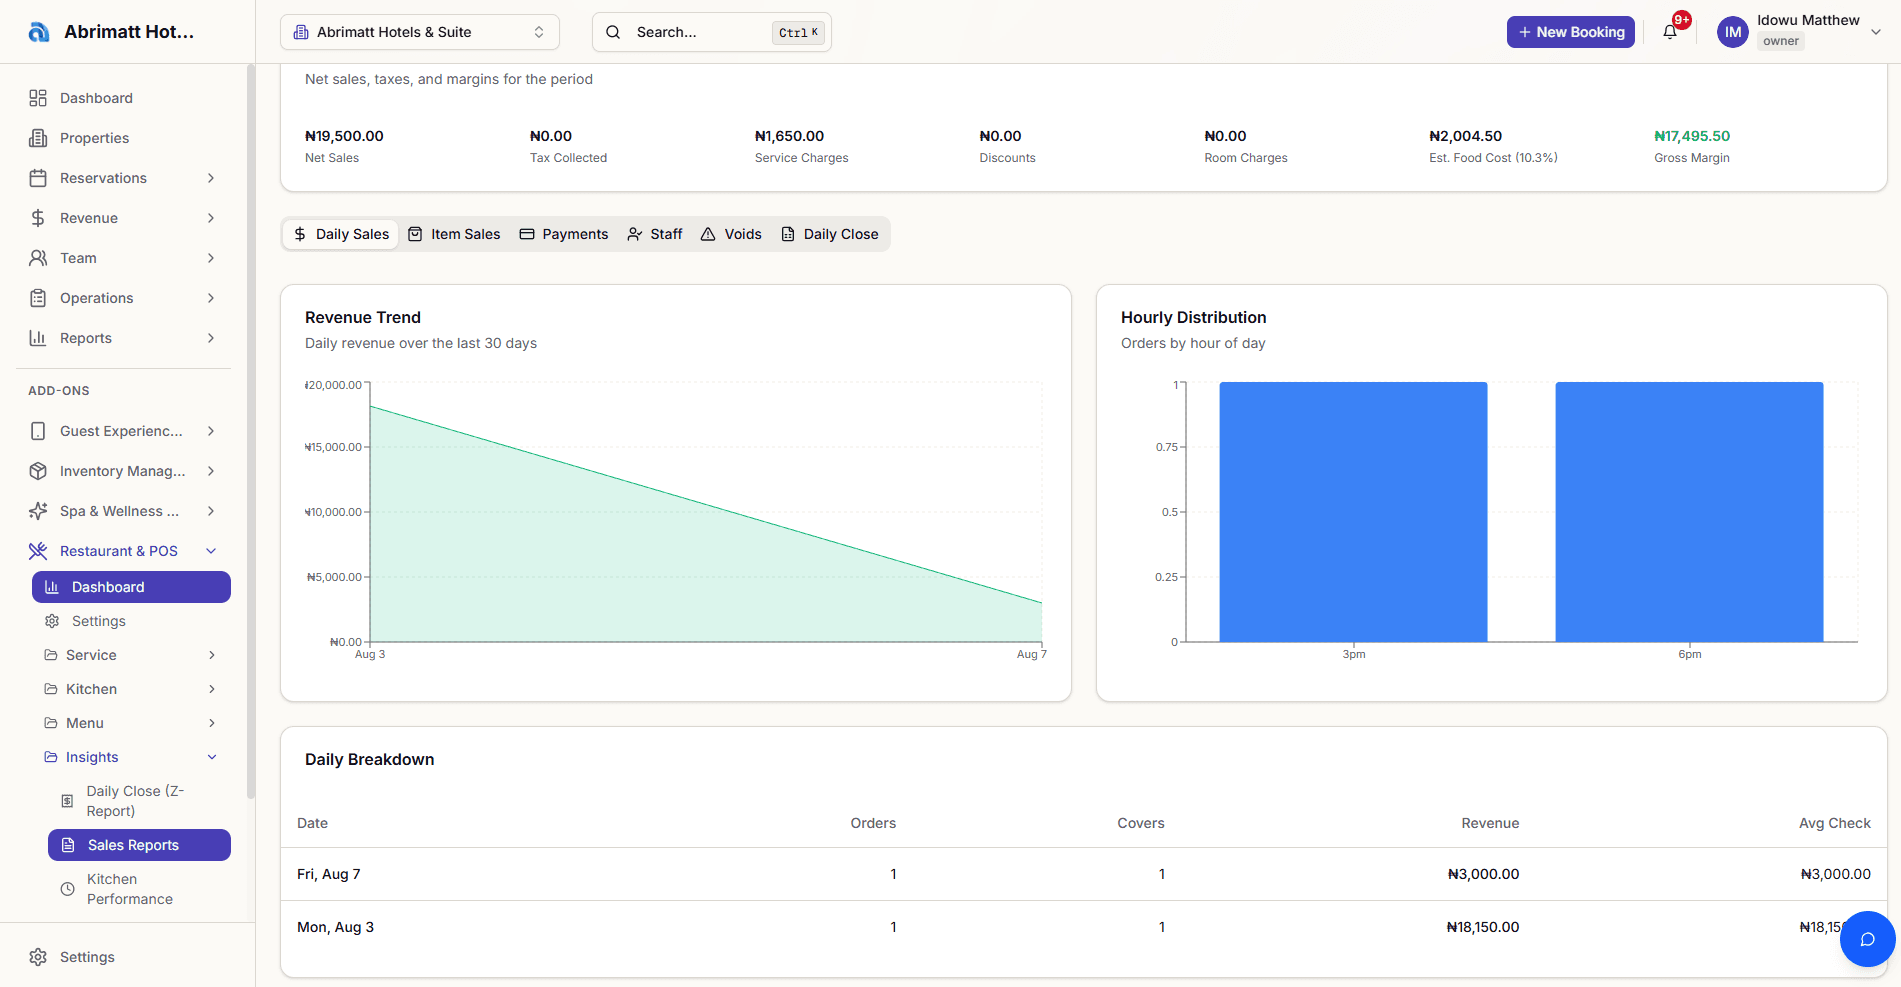The height and width of the screenshot is (987, 1901).
Task: Switch to the Payments tab
Action: pyautogui.click(x=564, y=234)
